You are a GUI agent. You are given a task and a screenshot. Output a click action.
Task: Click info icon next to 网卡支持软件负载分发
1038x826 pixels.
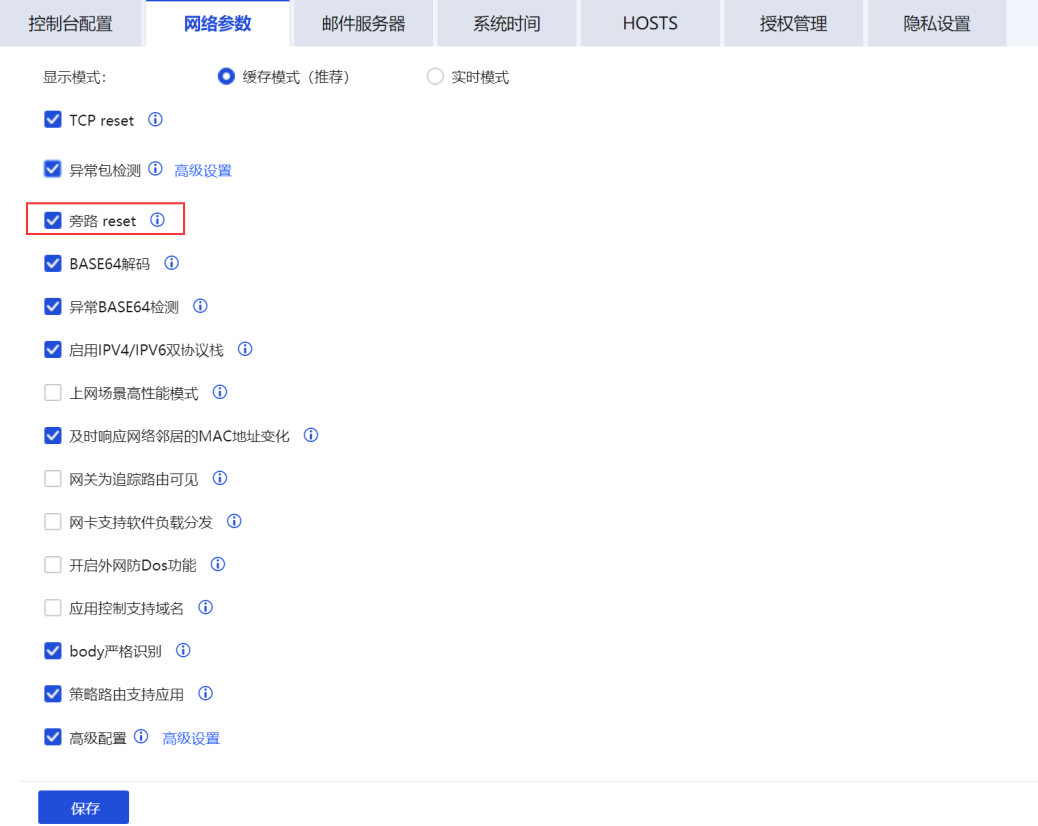point(234,522)
